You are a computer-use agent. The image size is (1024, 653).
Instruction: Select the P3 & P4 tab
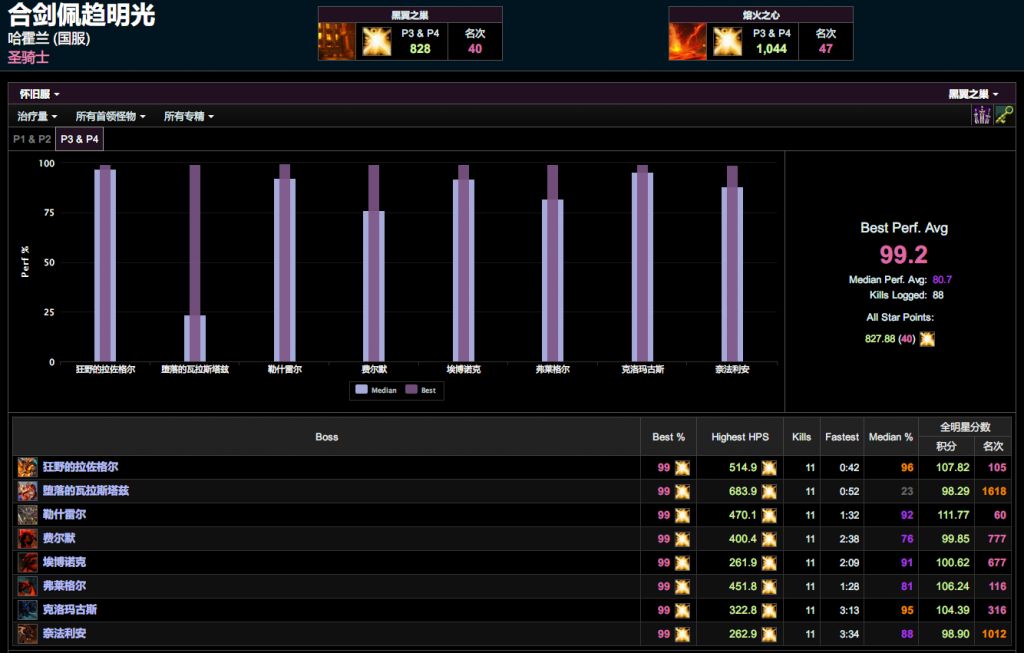[80, 139]
